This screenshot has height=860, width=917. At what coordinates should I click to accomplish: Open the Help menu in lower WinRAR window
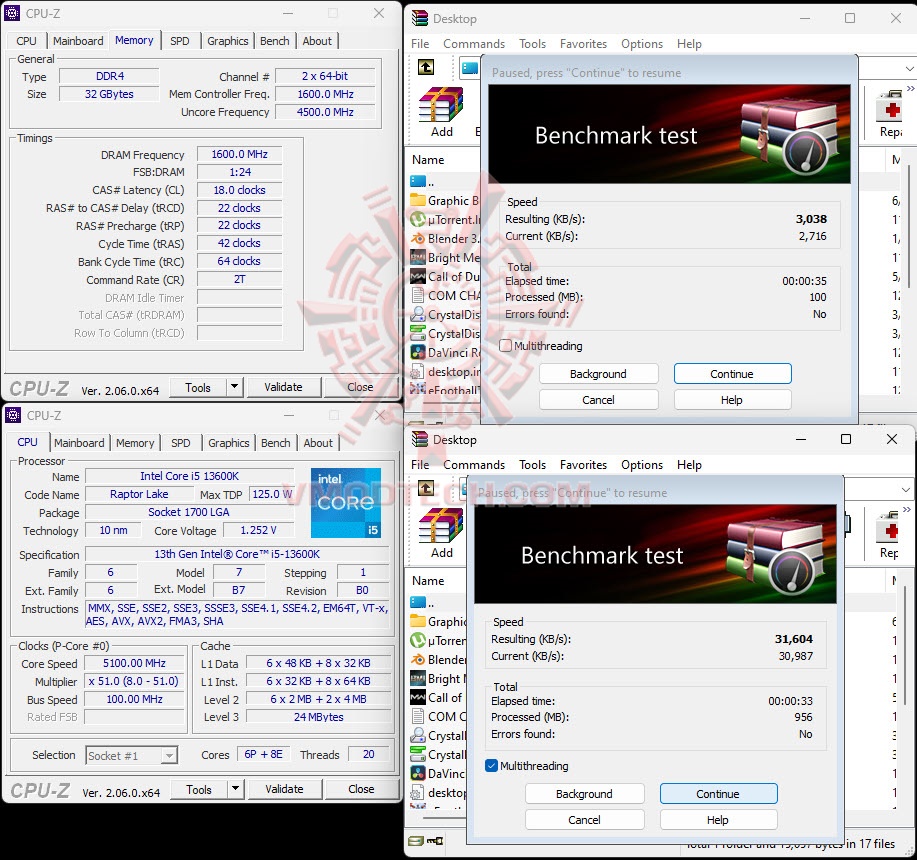689,465
